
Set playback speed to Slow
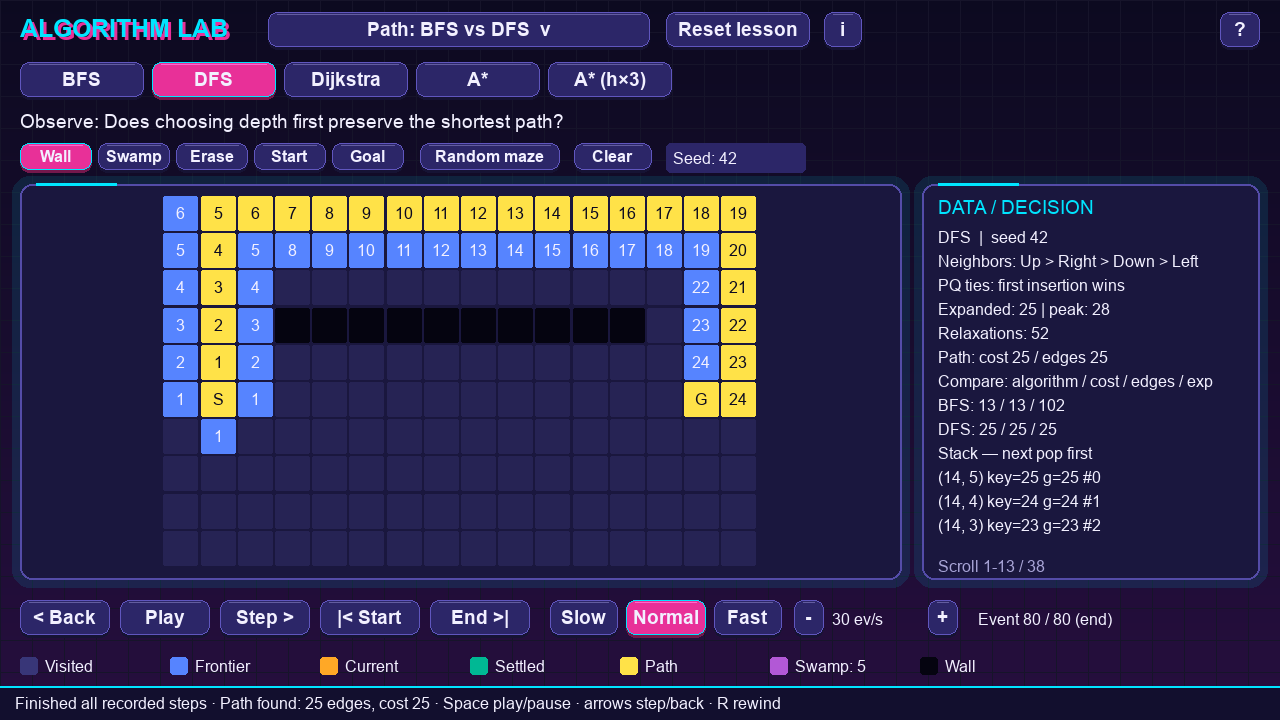click(584, 618)
